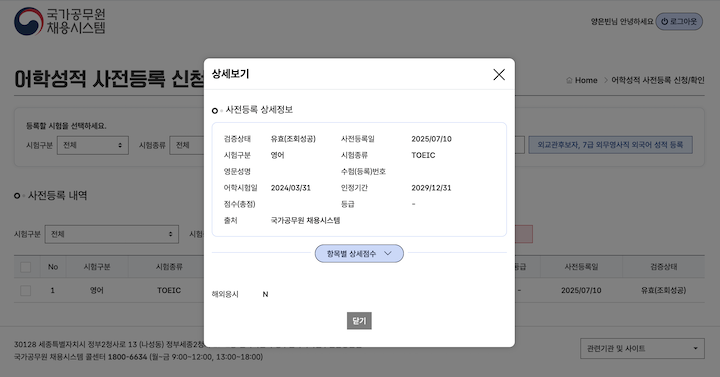Click the 2025/07/10 date in the table row
The image size is (720, 377).
point(581,290)
